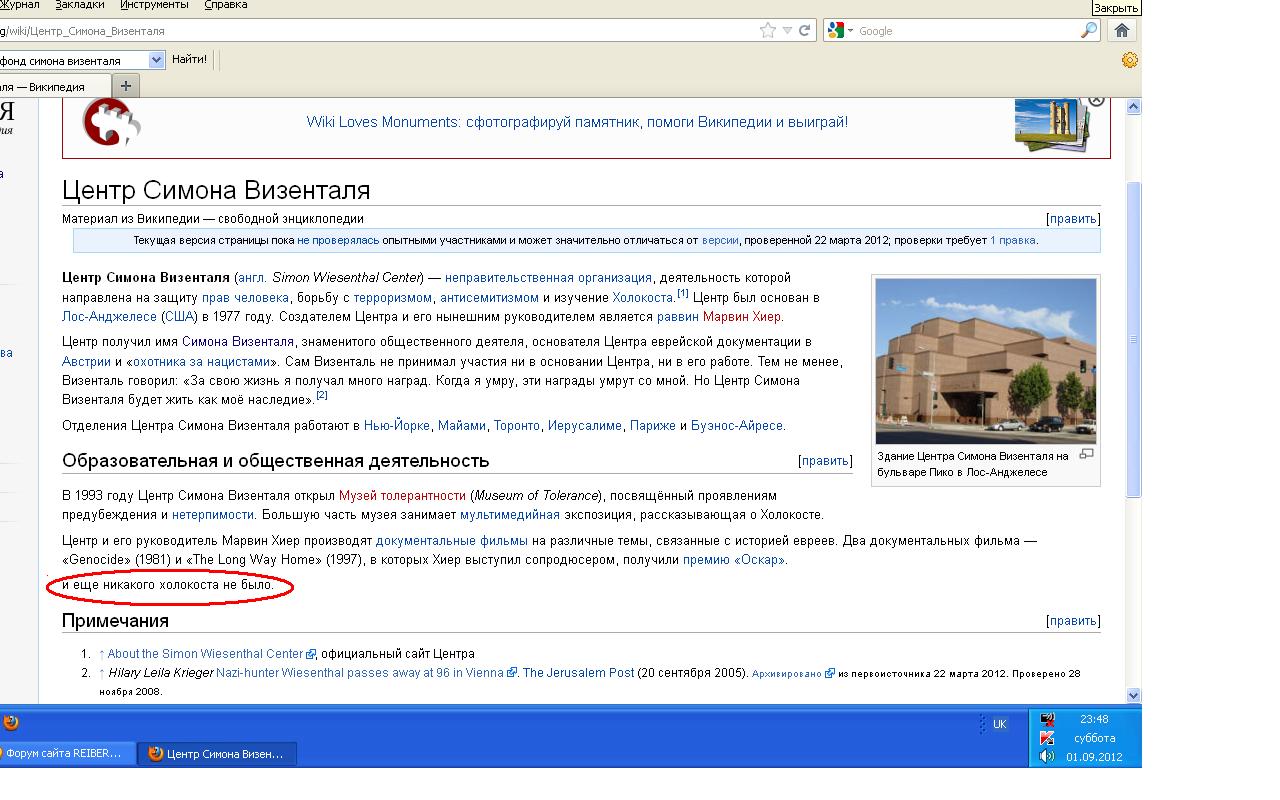Click the page's vertical scrollbar thumb
Viewport: 1280px width, 800px height.
1133,340
